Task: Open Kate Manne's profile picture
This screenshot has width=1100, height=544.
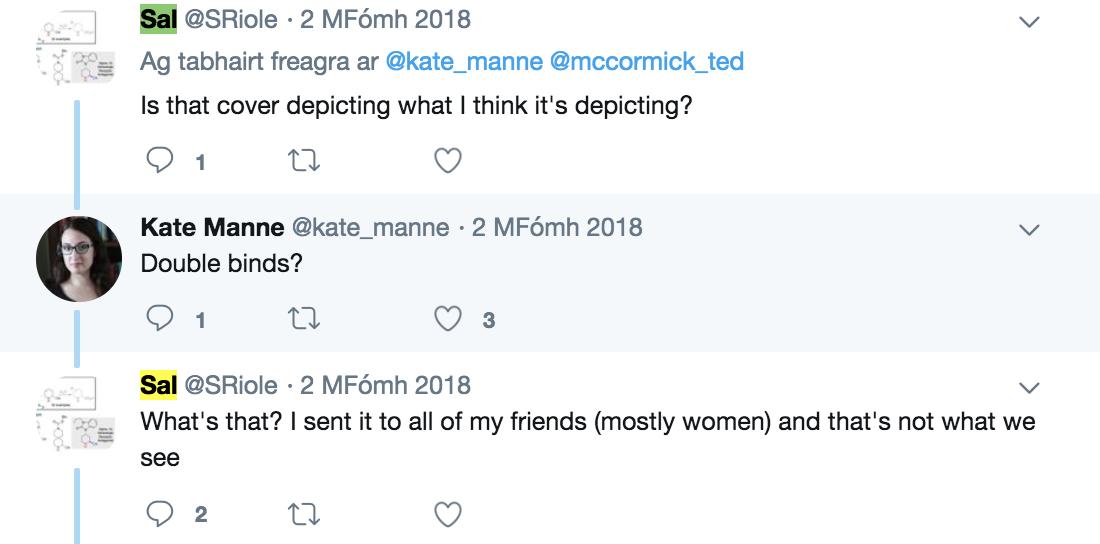Action: click(79, 258)
